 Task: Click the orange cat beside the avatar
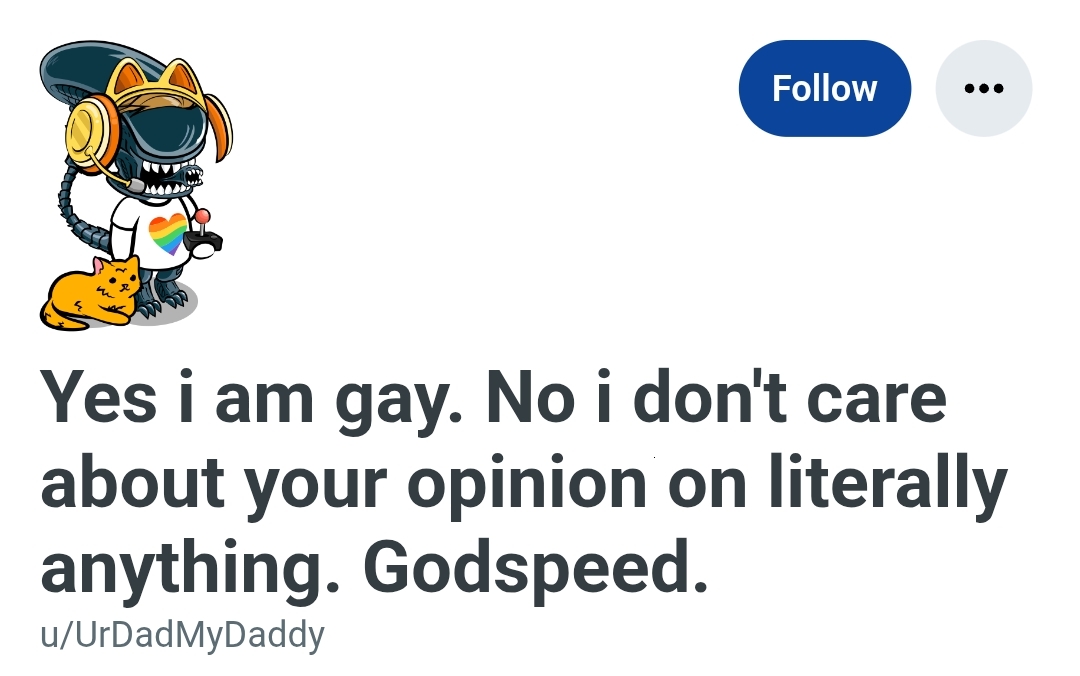click(90, 292)
